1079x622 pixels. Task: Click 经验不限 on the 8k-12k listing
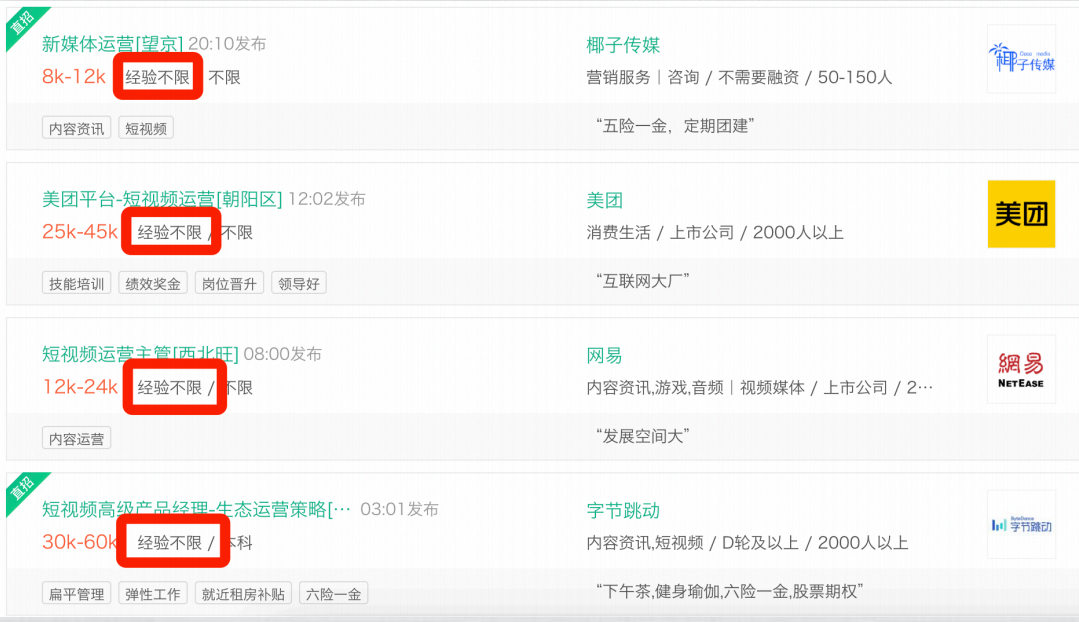pyautogui.click(x=158, y=77)
